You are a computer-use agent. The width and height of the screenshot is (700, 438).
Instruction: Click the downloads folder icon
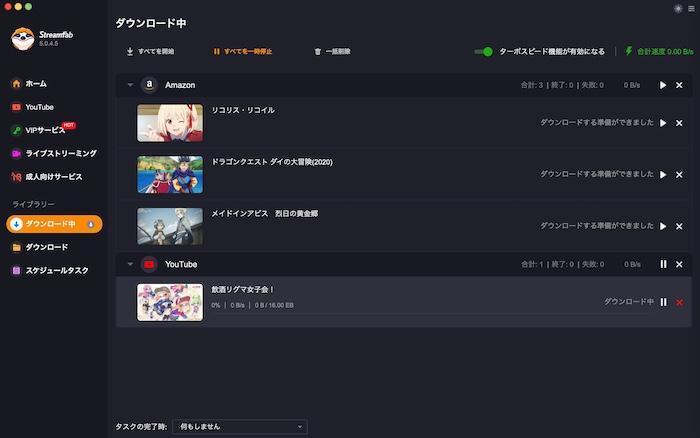tap(17, 247)
